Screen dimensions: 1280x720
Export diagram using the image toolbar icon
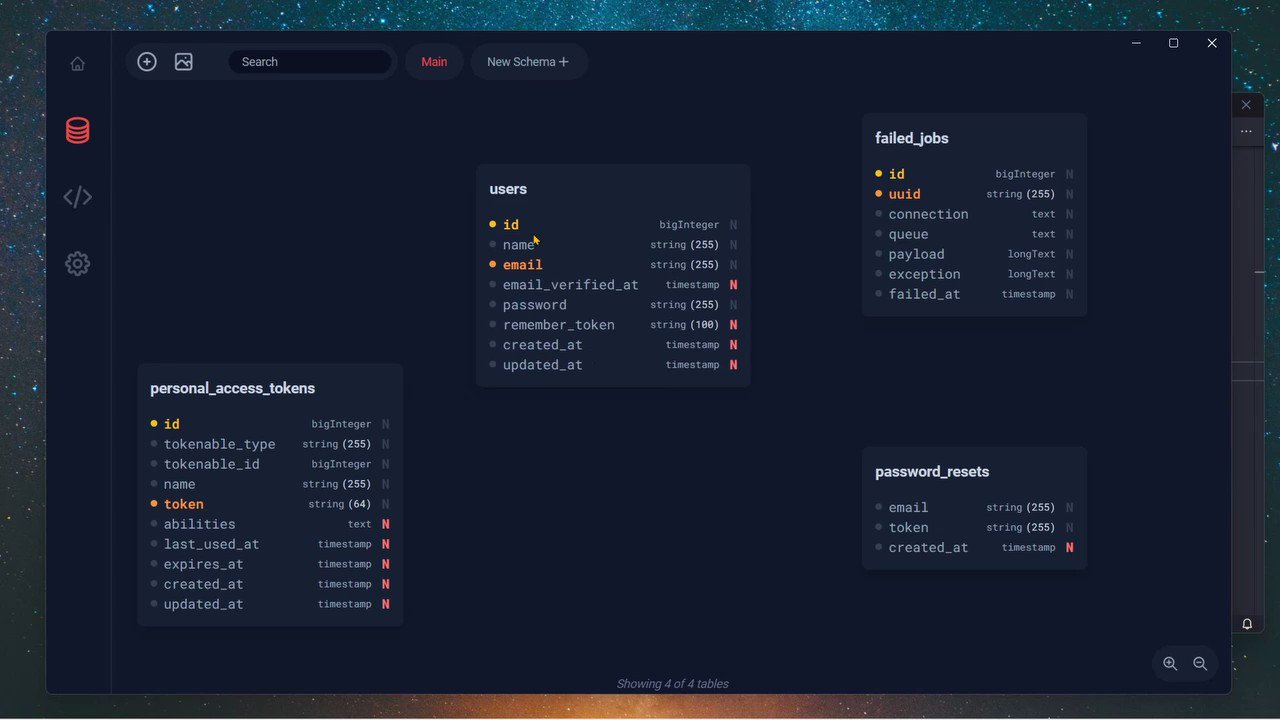tap(183, 61)
